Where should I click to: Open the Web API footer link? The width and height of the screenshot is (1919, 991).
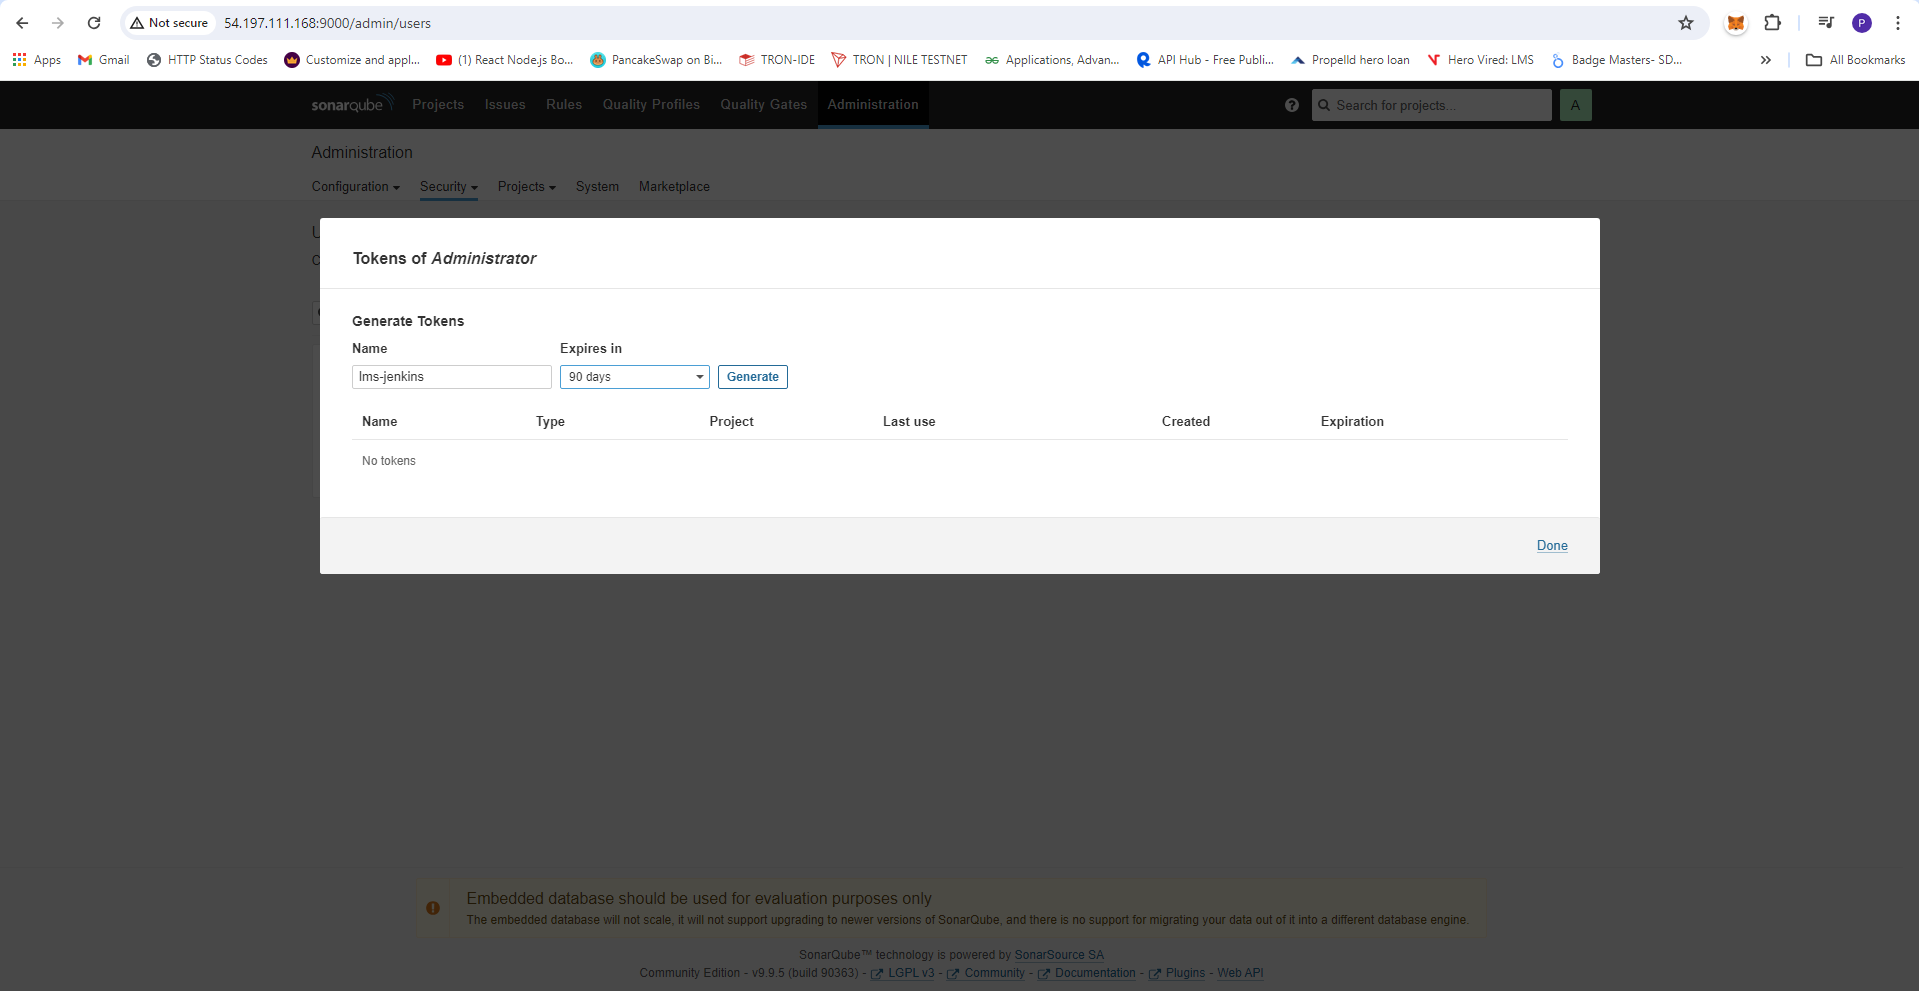tap(1240, 973)
